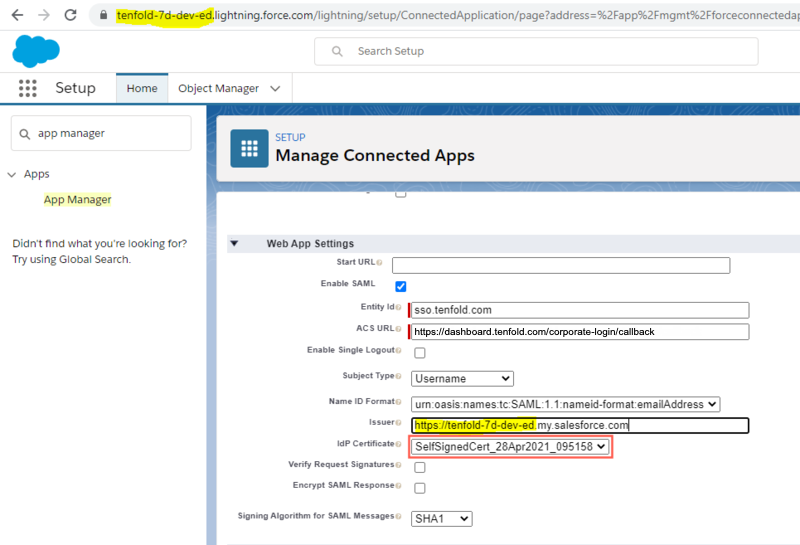
Task: Click the Search Setup field
Action: tap(536, 51)
